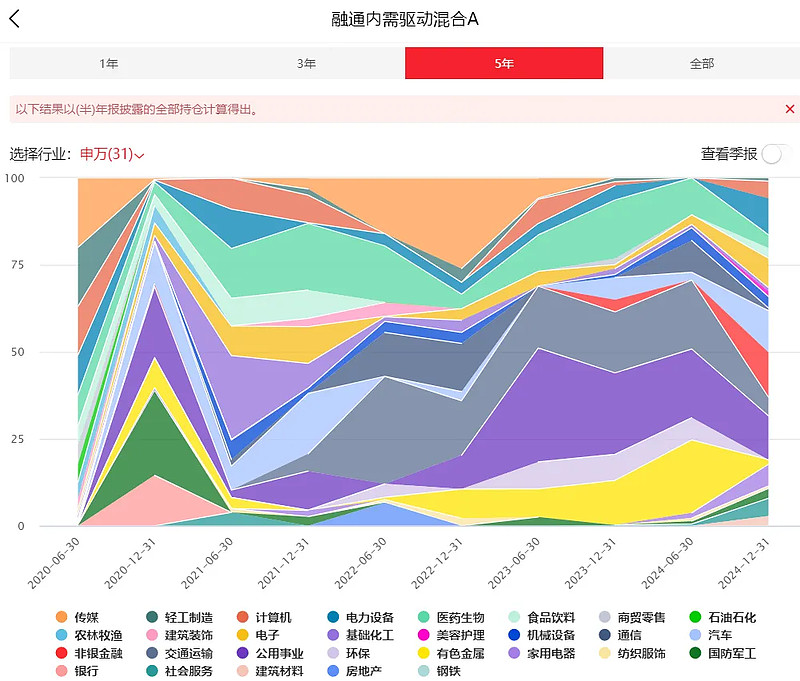The height and width of the screenshot is (681, 800).
Task: Toggle the 食品饮料 legend entry
Action: pos(541,617)
